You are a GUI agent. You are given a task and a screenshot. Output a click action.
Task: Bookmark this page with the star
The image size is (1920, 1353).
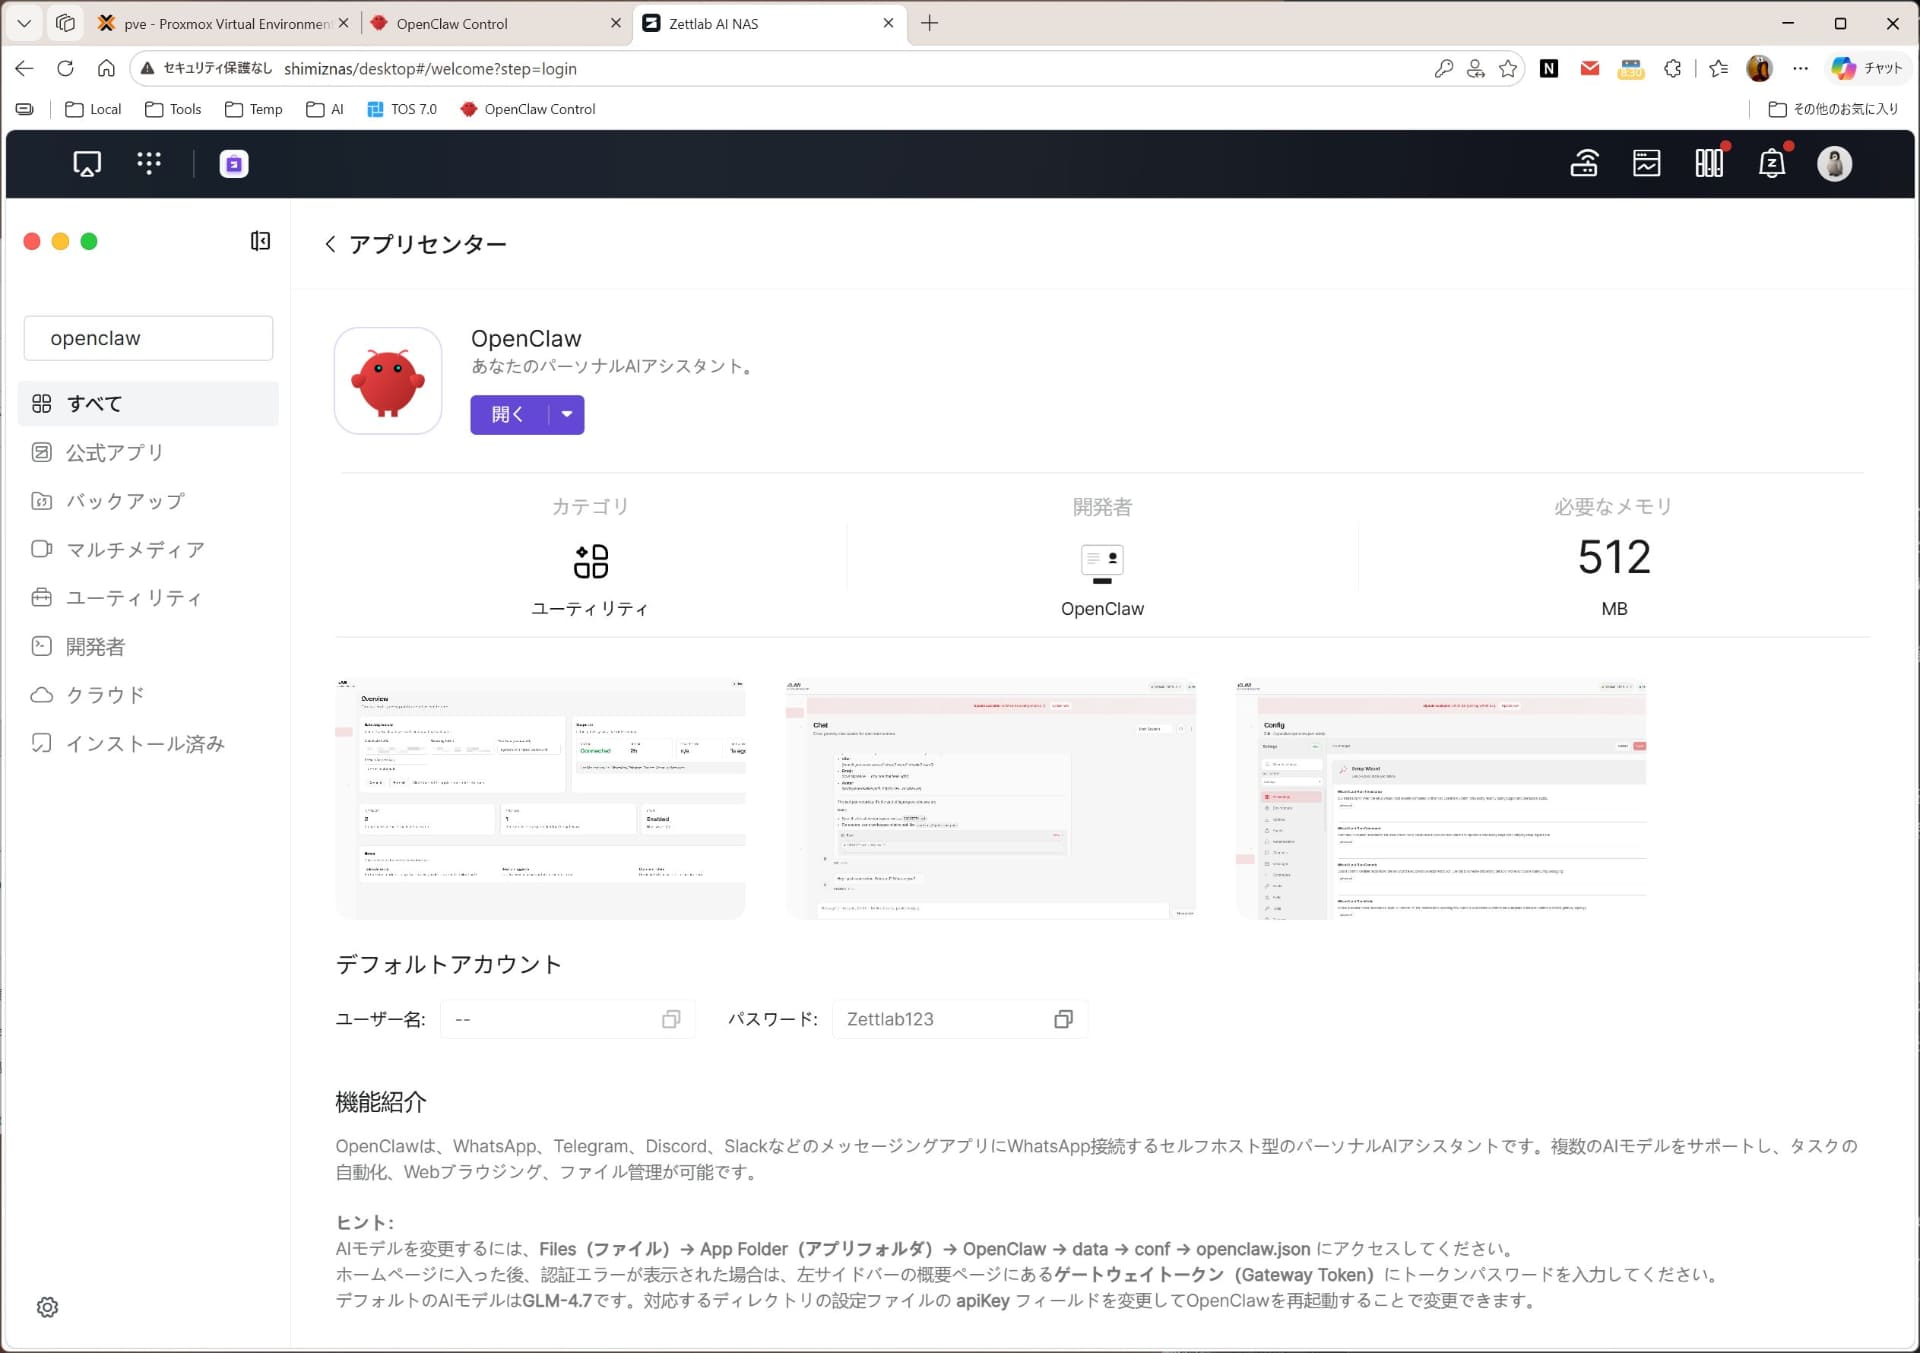(1508, 68)
